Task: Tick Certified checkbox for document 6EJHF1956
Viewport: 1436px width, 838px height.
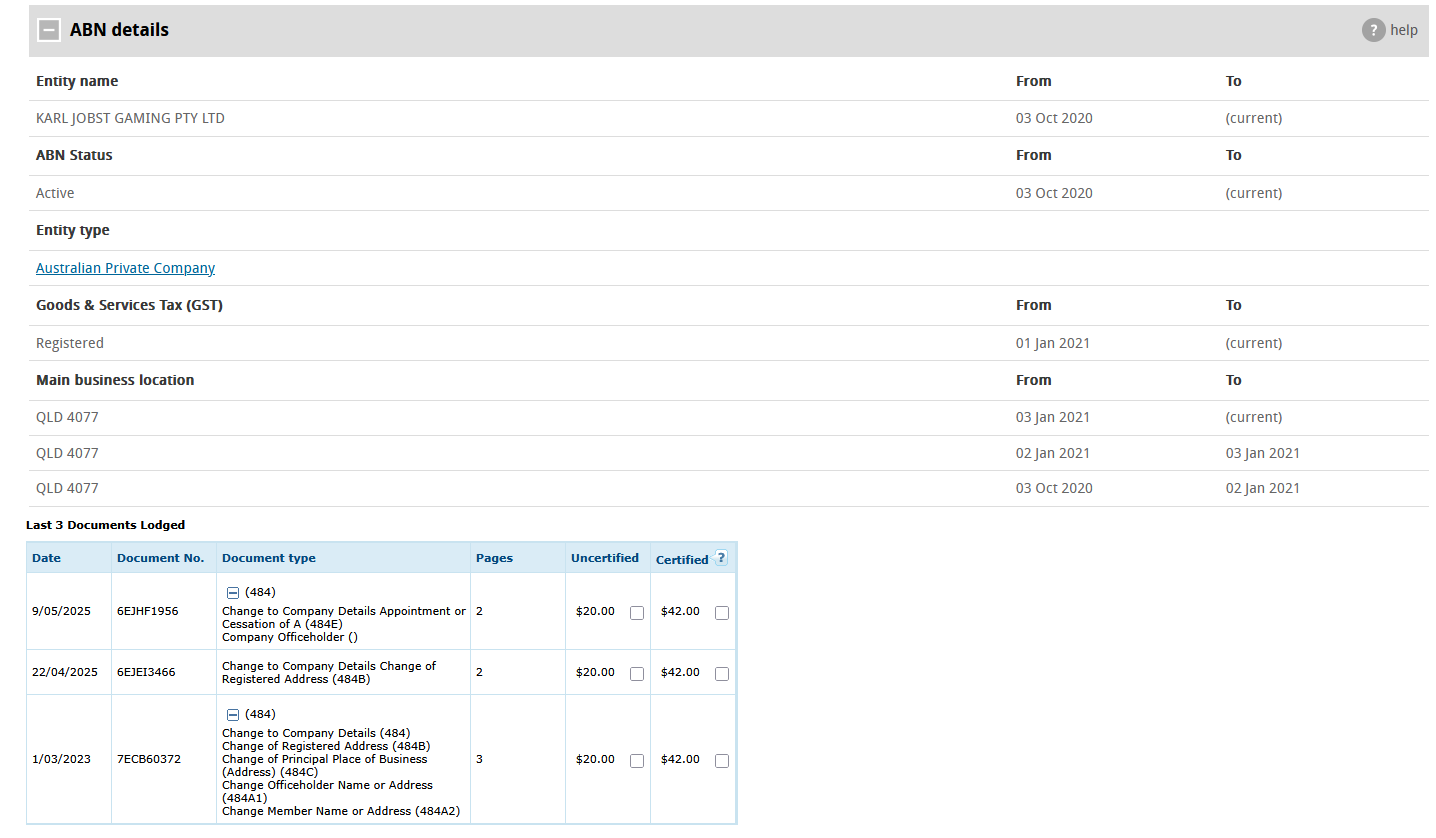Action: (722, 613)
